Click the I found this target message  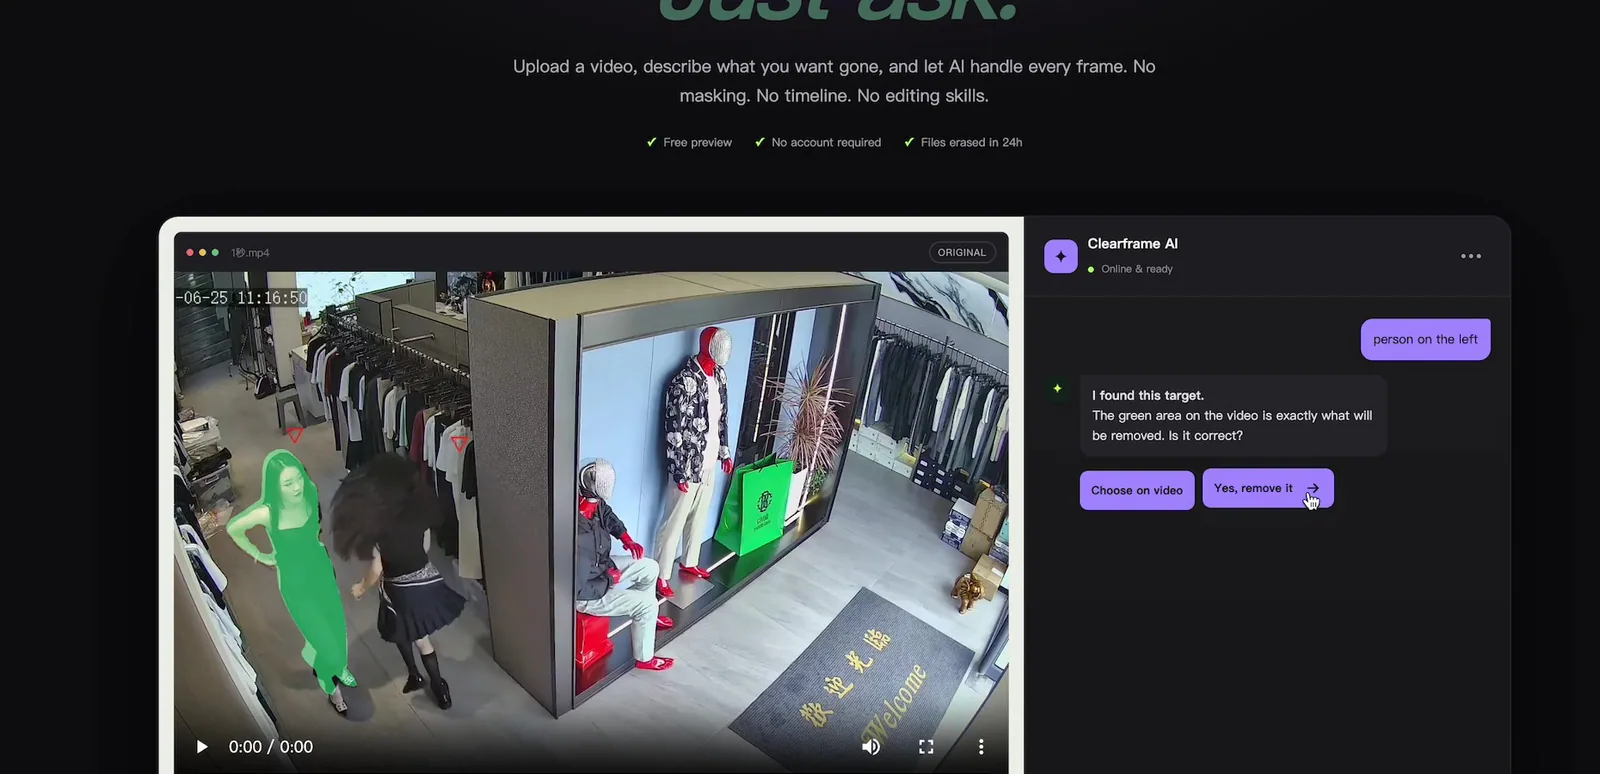(1233, 415)
